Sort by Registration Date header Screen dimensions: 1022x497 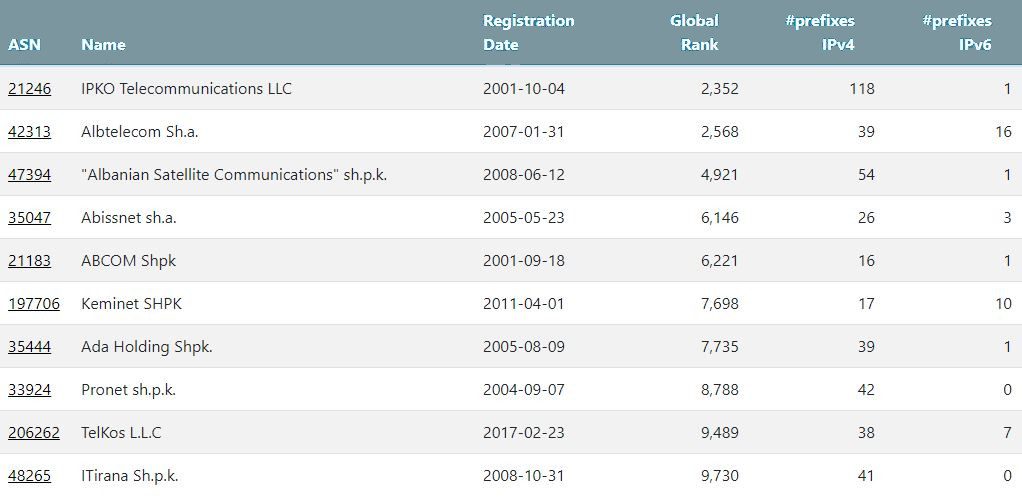point(528,32)
